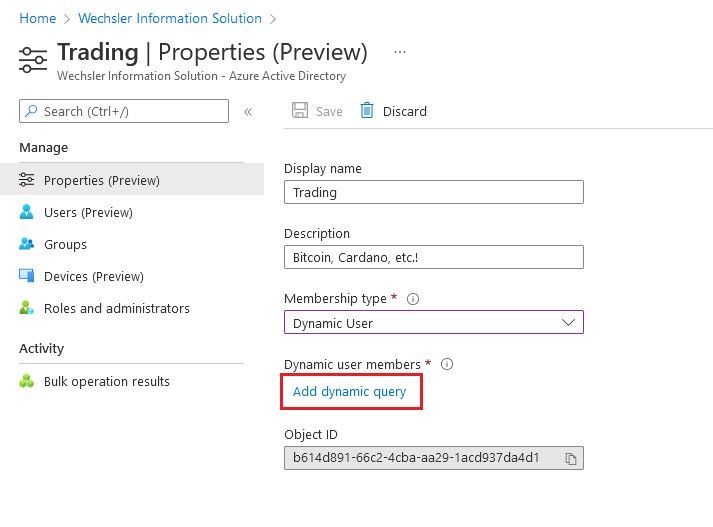Copy Object ID with clipboard icon

[570, 459]
